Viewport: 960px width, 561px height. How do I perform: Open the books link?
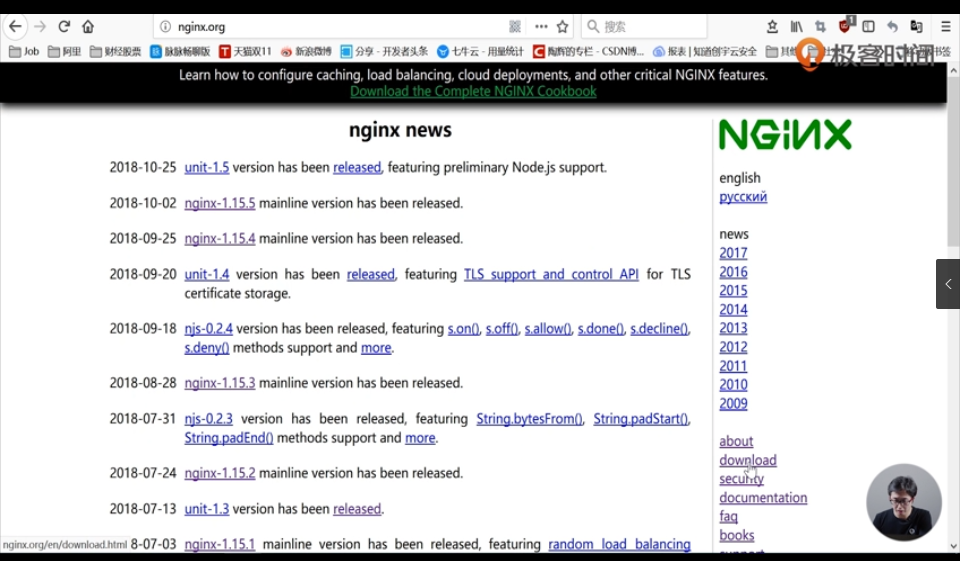737,535
